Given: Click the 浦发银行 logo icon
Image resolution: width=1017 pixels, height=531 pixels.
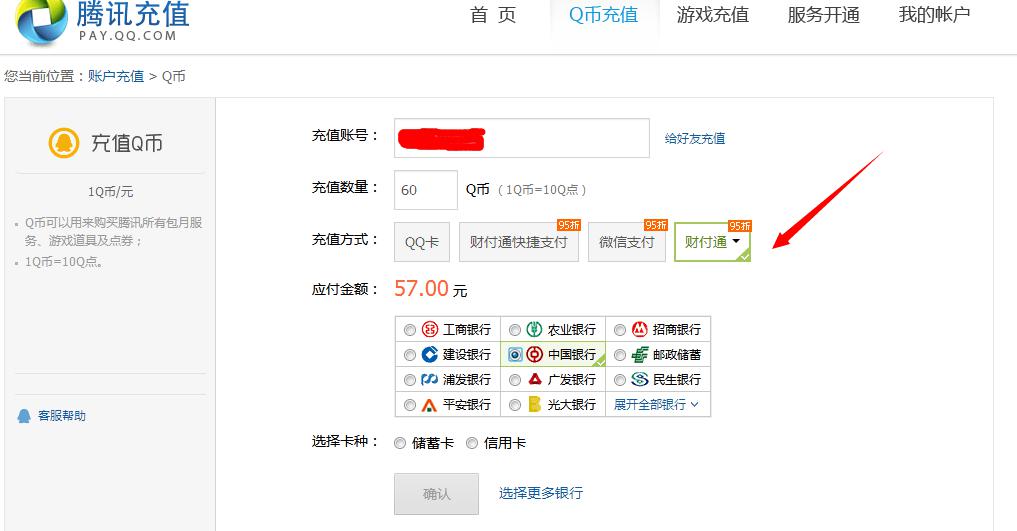Looking at the screenshot, I should tap(429, 379).
